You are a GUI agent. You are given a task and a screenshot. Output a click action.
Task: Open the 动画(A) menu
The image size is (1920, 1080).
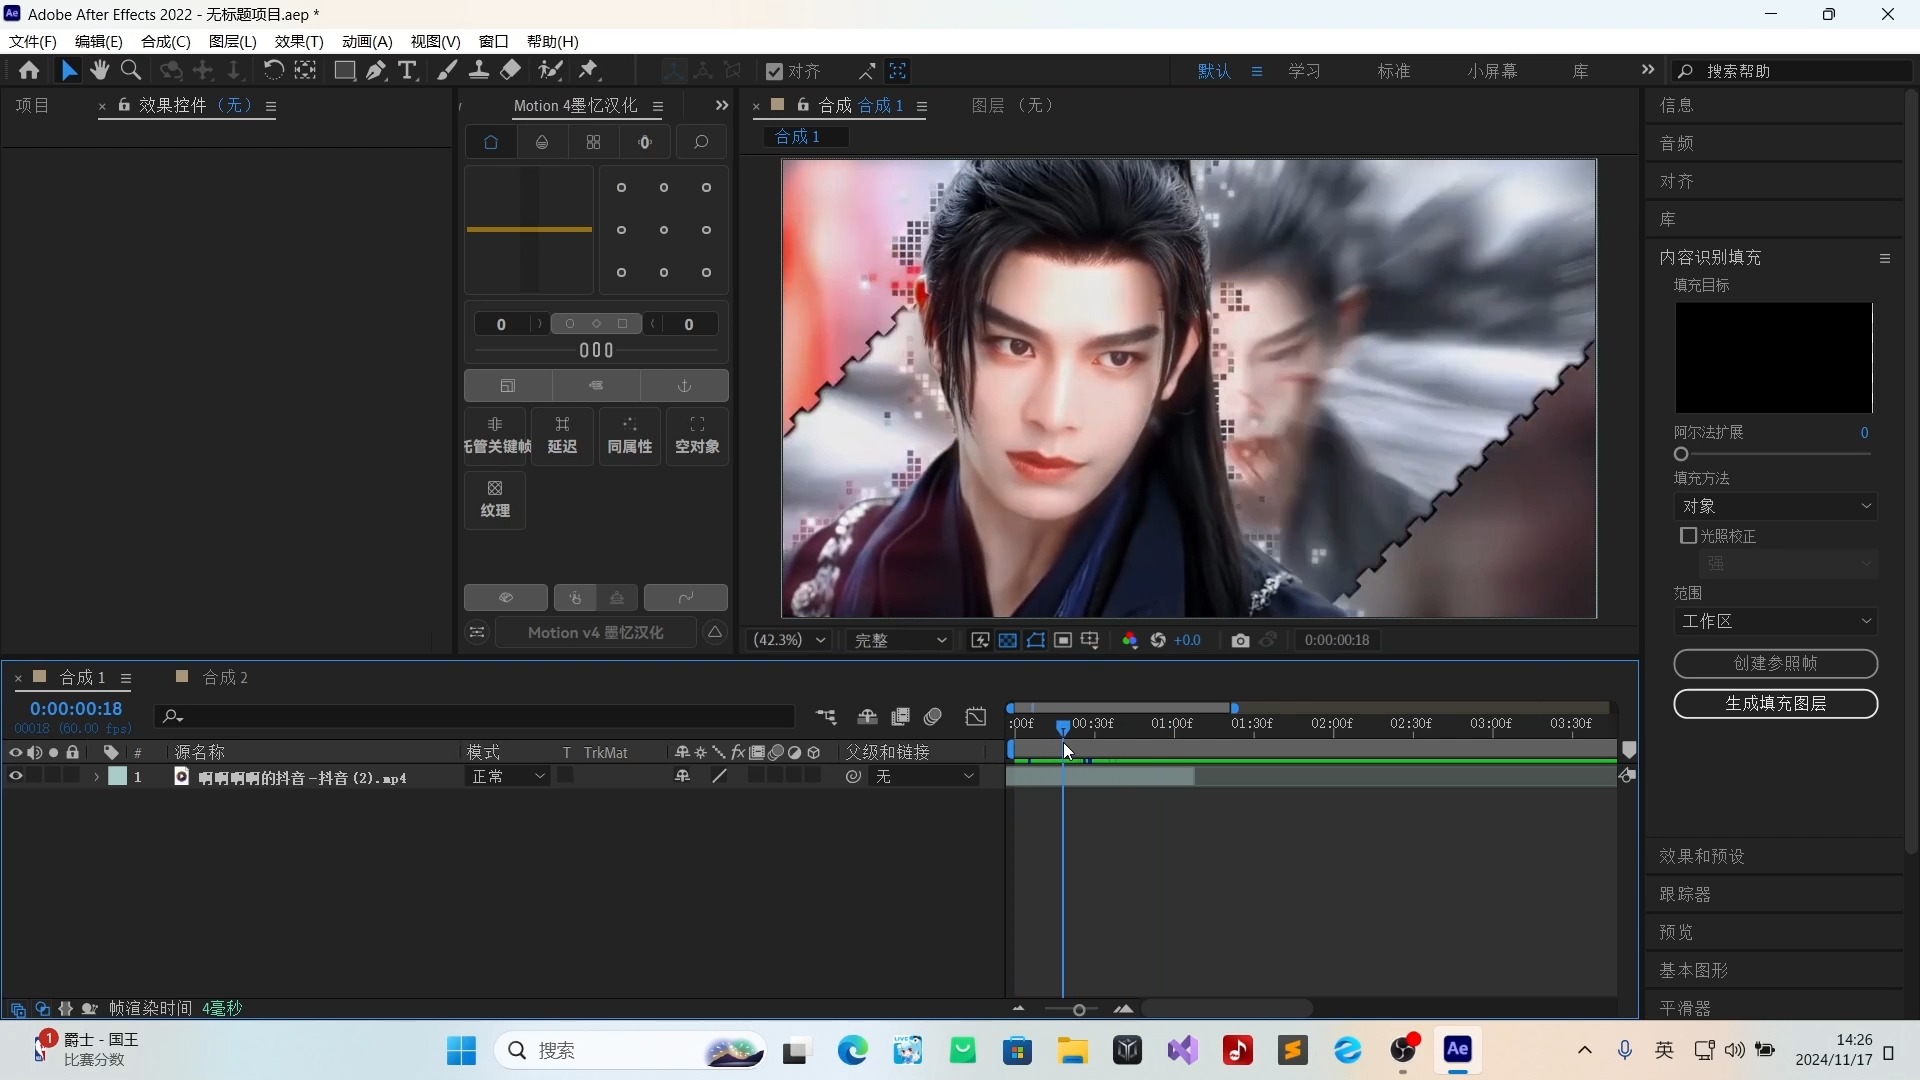(x=367, y=41)
